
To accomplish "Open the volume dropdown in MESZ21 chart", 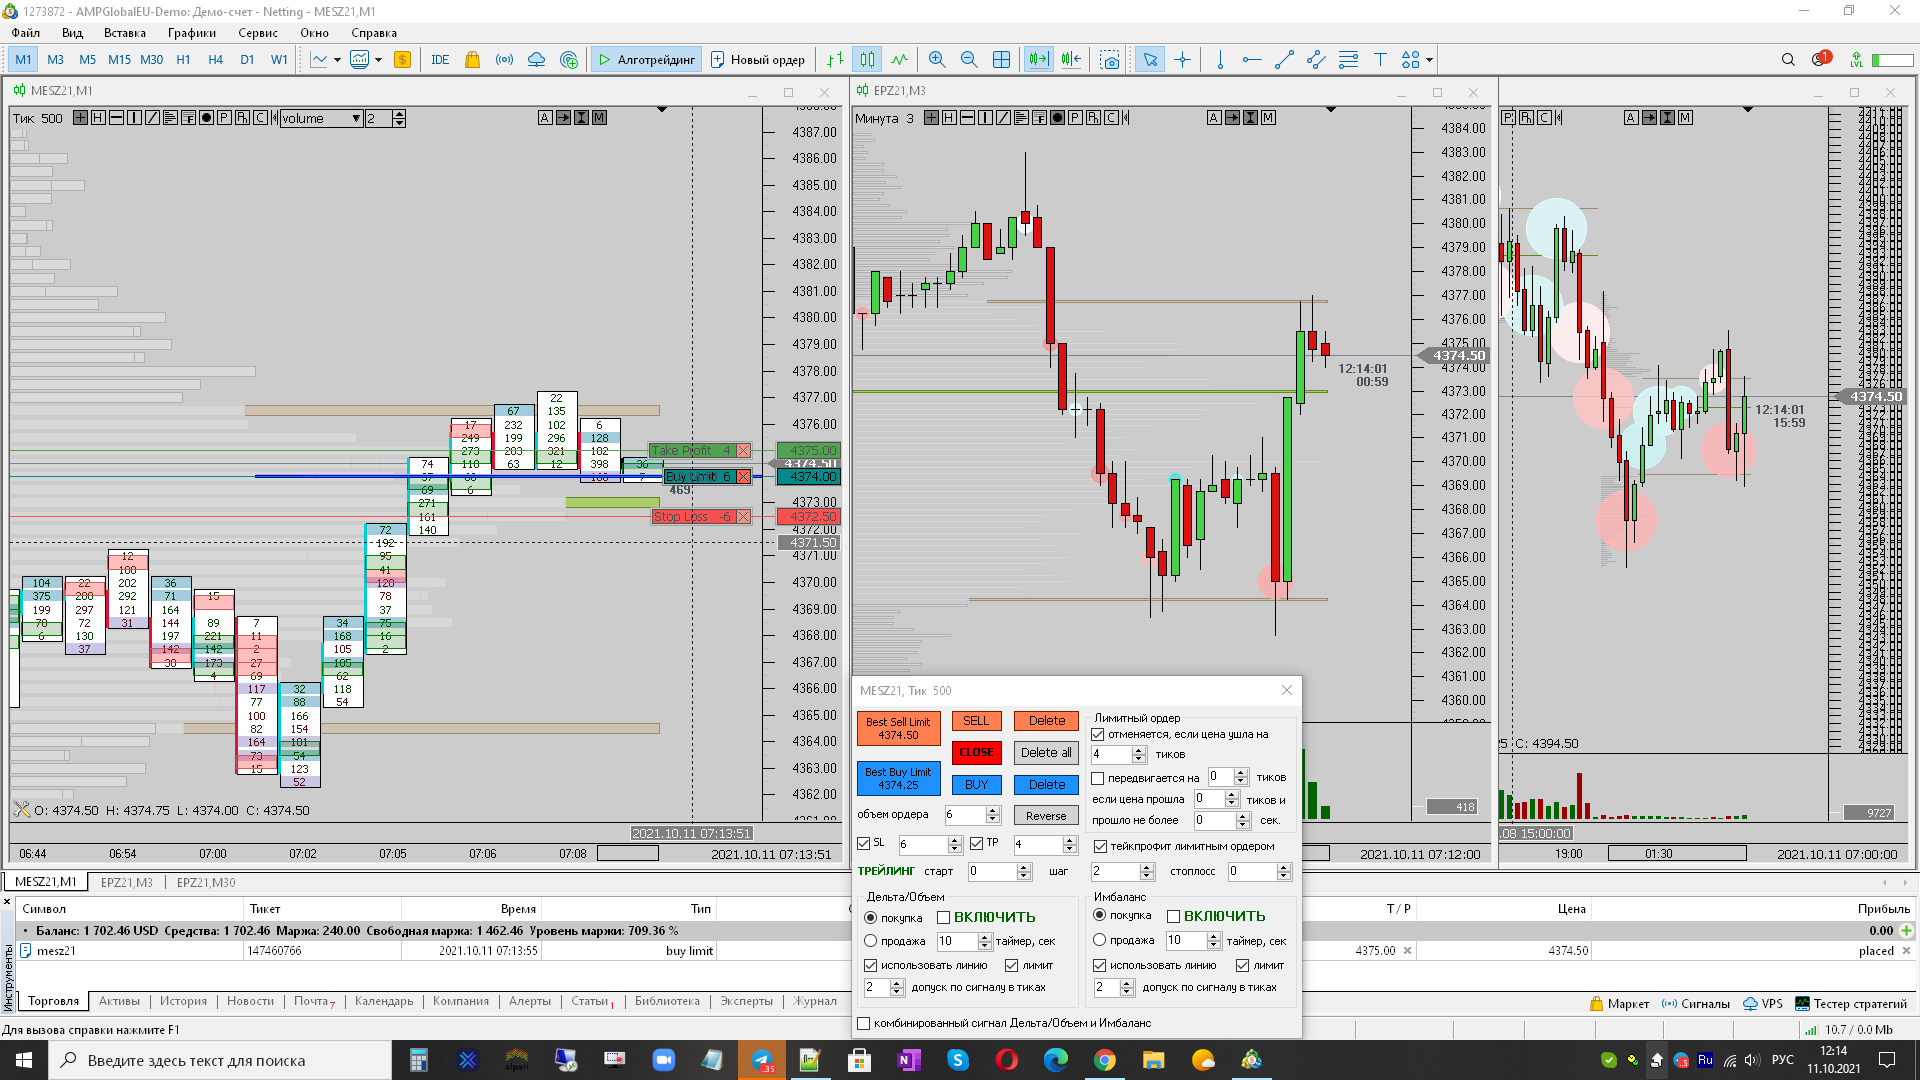I will point(356,119).
